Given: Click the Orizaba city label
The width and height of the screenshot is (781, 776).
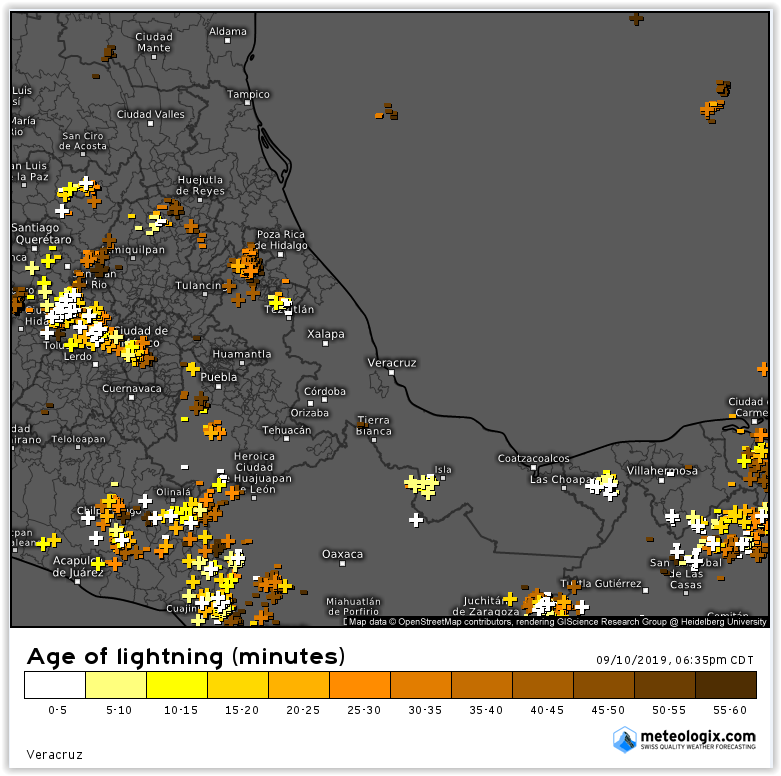Looking at the screenshot, I should click(310, 413).
